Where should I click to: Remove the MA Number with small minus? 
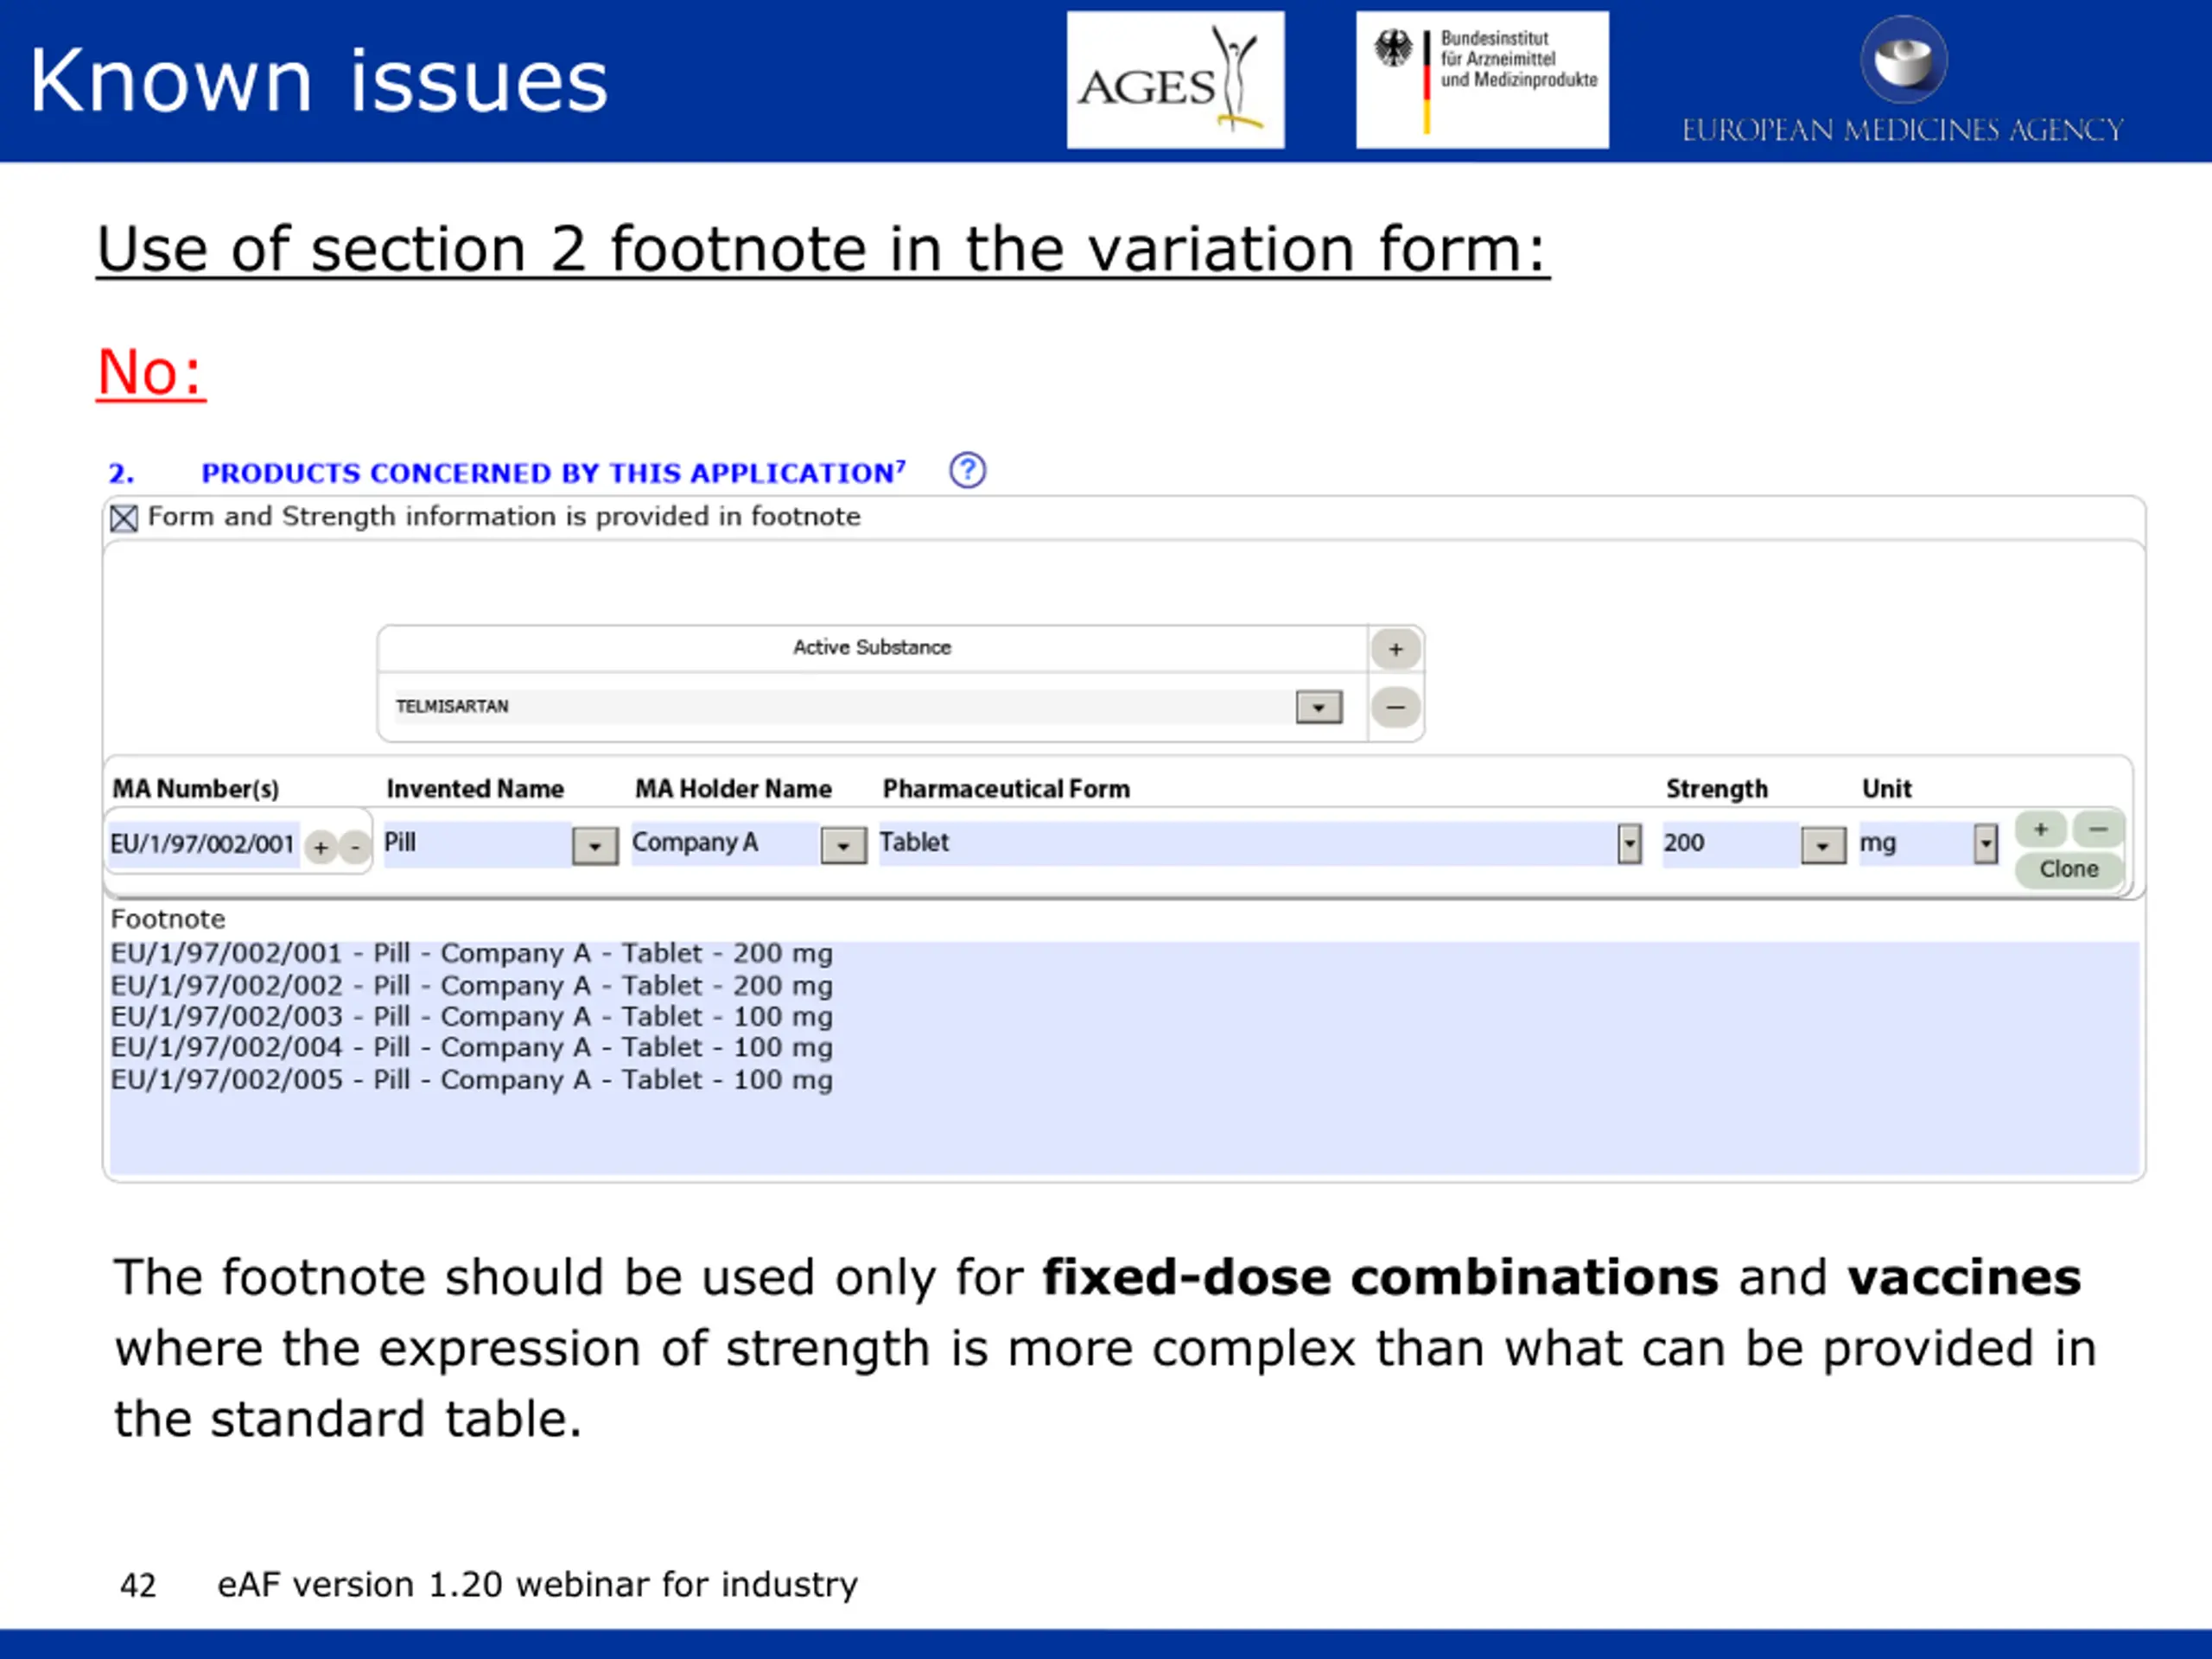(x=354, y=848)
